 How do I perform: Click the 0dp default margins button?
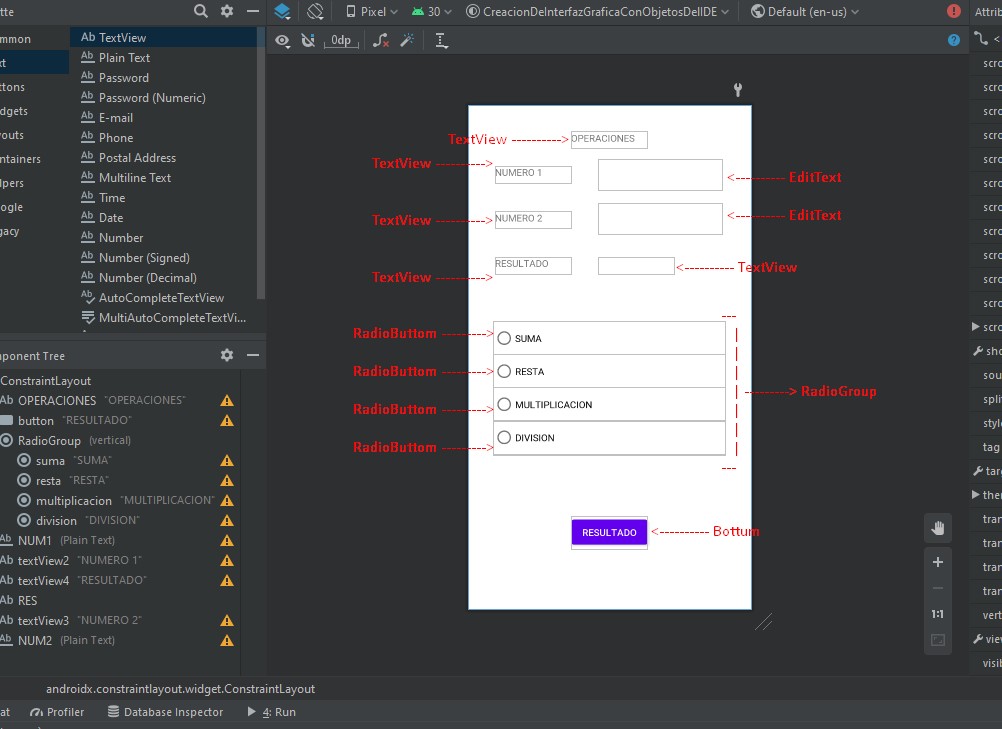341,40
